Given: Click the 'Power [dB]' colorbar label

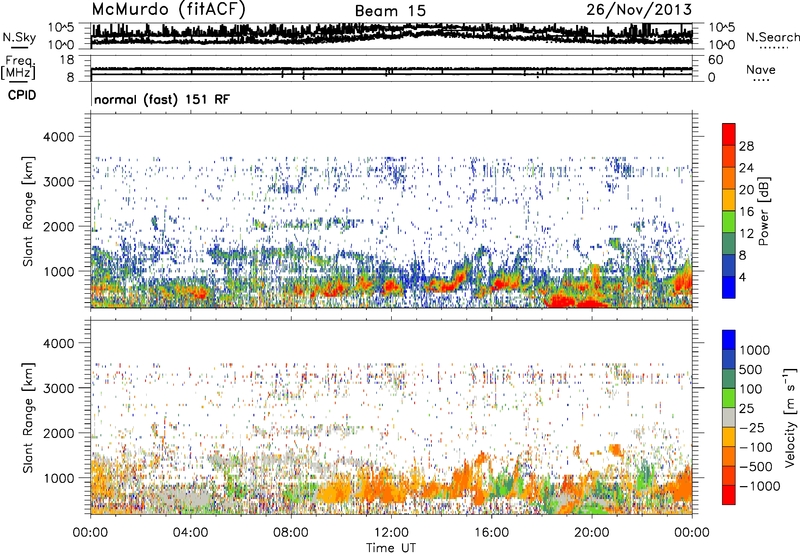Looking at the screenshot, I should (764, 211).
